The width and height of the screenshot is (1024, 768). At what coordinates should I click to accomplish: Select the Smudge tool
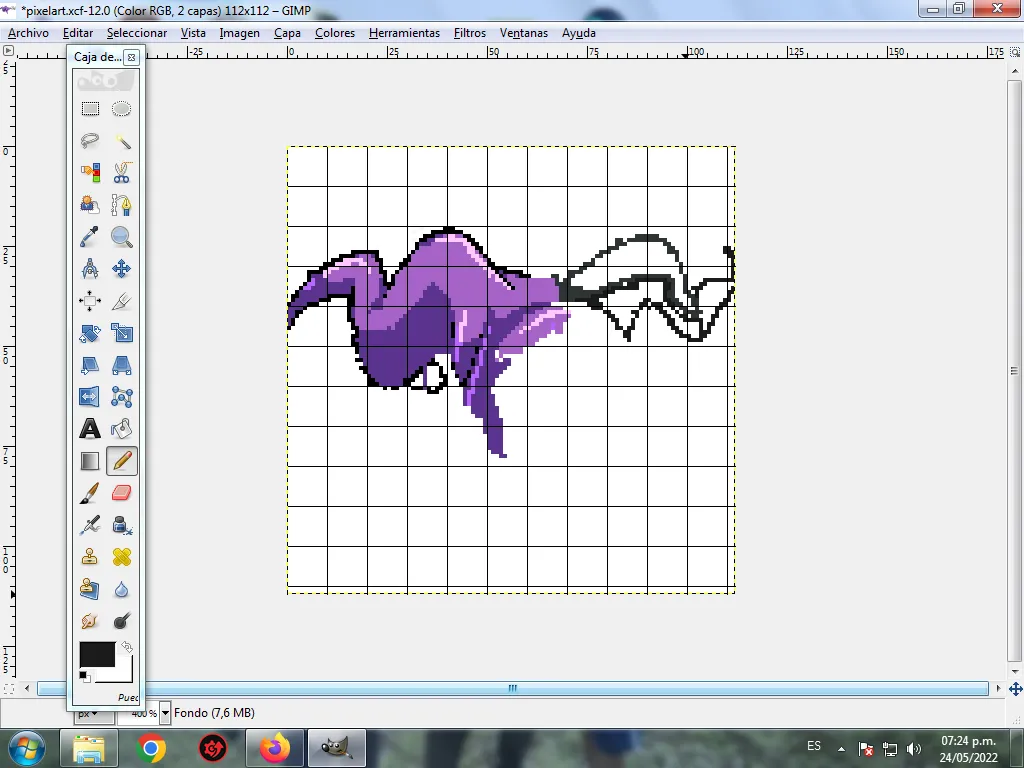coord(90,621)
